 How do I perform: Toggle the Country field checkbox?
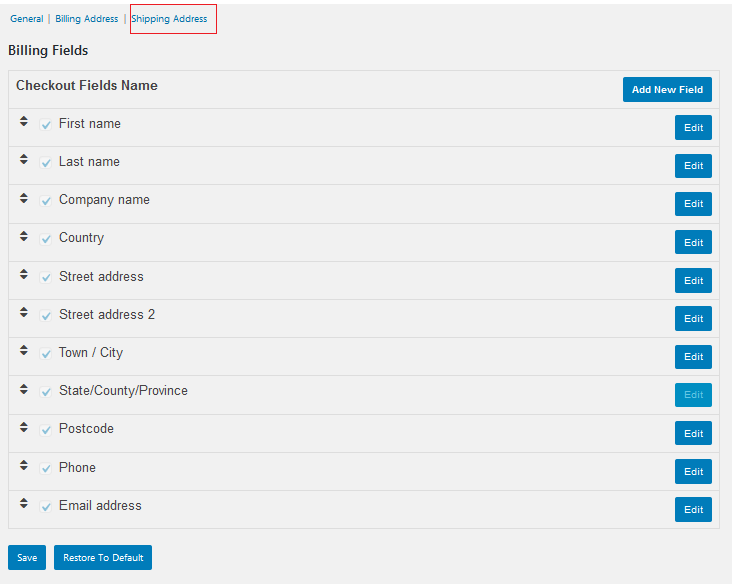pos(45,239)
